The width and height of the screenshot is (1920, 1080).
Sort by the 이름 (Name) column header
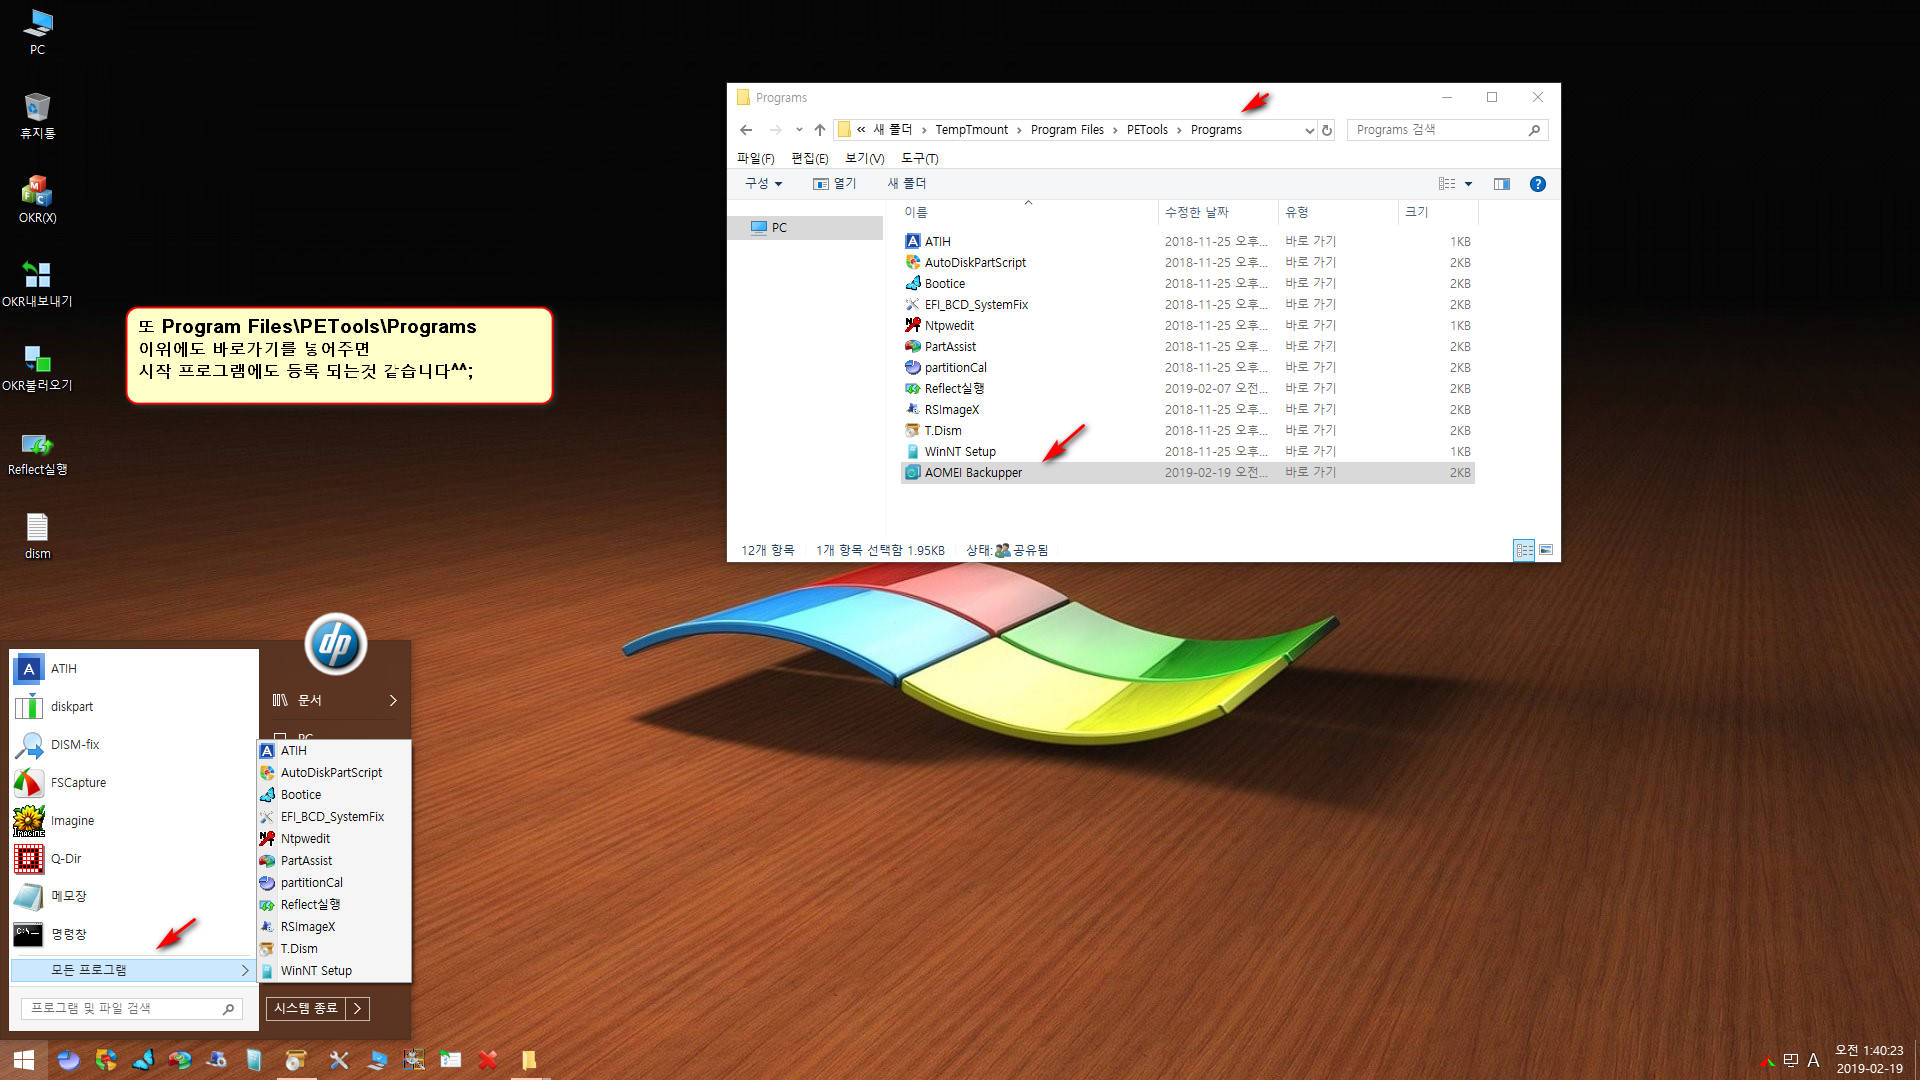coord(1028,212)
